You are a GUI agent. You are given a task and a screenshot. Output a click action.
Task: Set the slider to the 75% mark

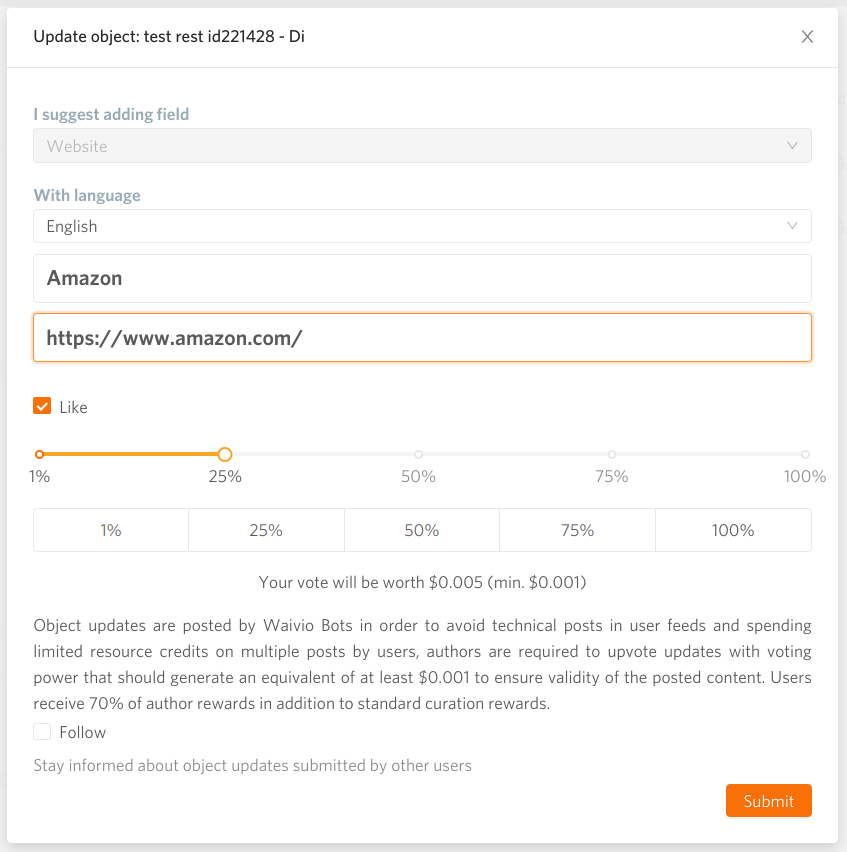(612, 454)
